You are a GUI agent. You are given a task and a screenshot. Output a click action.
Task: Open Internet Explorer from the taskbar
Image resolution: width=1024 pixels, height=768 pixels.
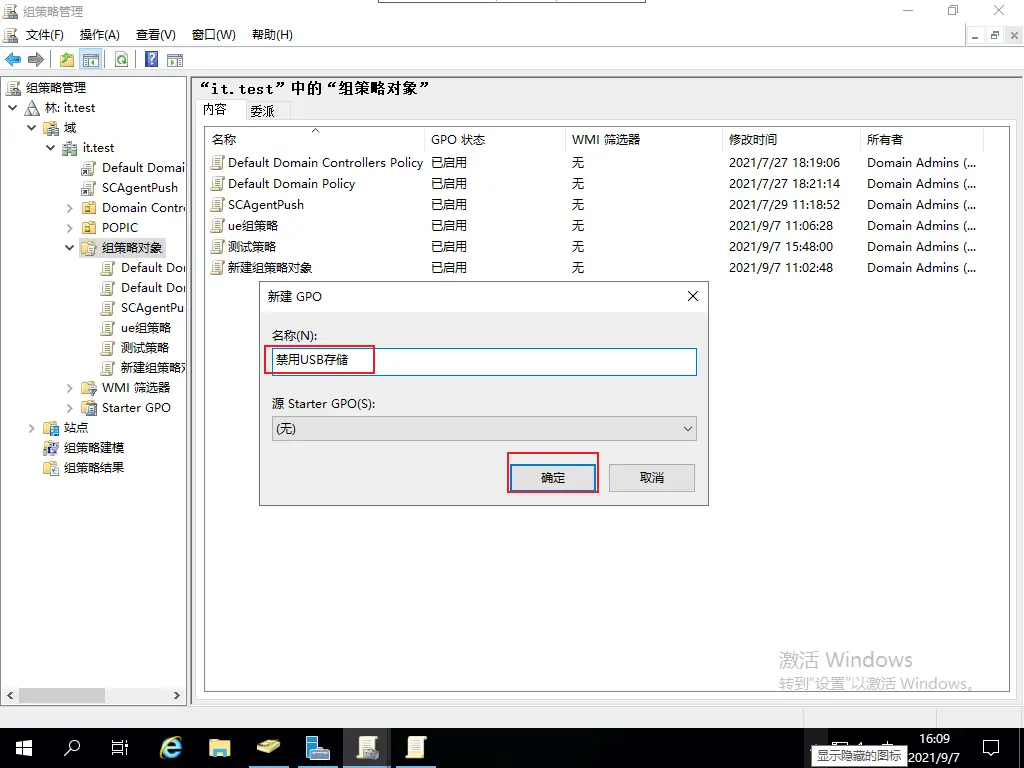(171, 747)
